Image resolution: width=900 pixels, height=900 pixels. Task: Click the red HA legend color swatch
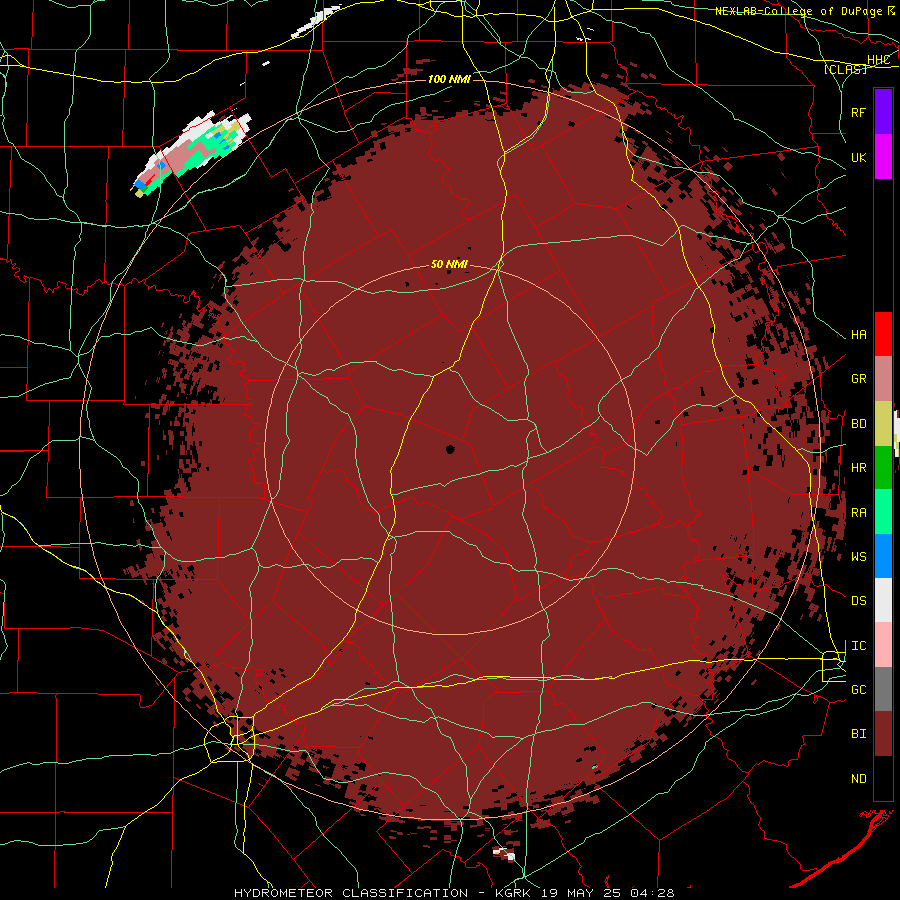click(883, 334)
